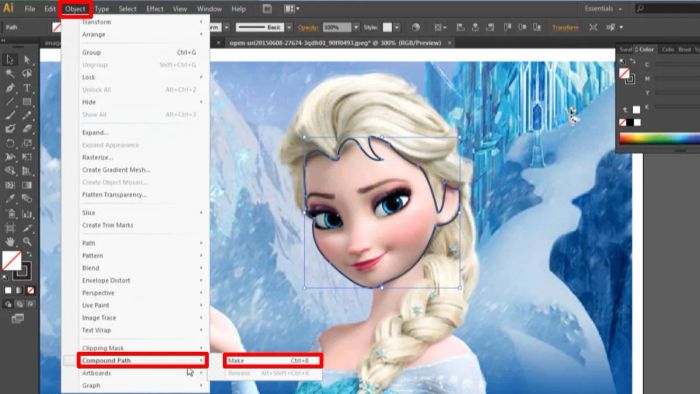700x394 pixels.
Task: Select the Pen tool
Action: tap(10, 88)
